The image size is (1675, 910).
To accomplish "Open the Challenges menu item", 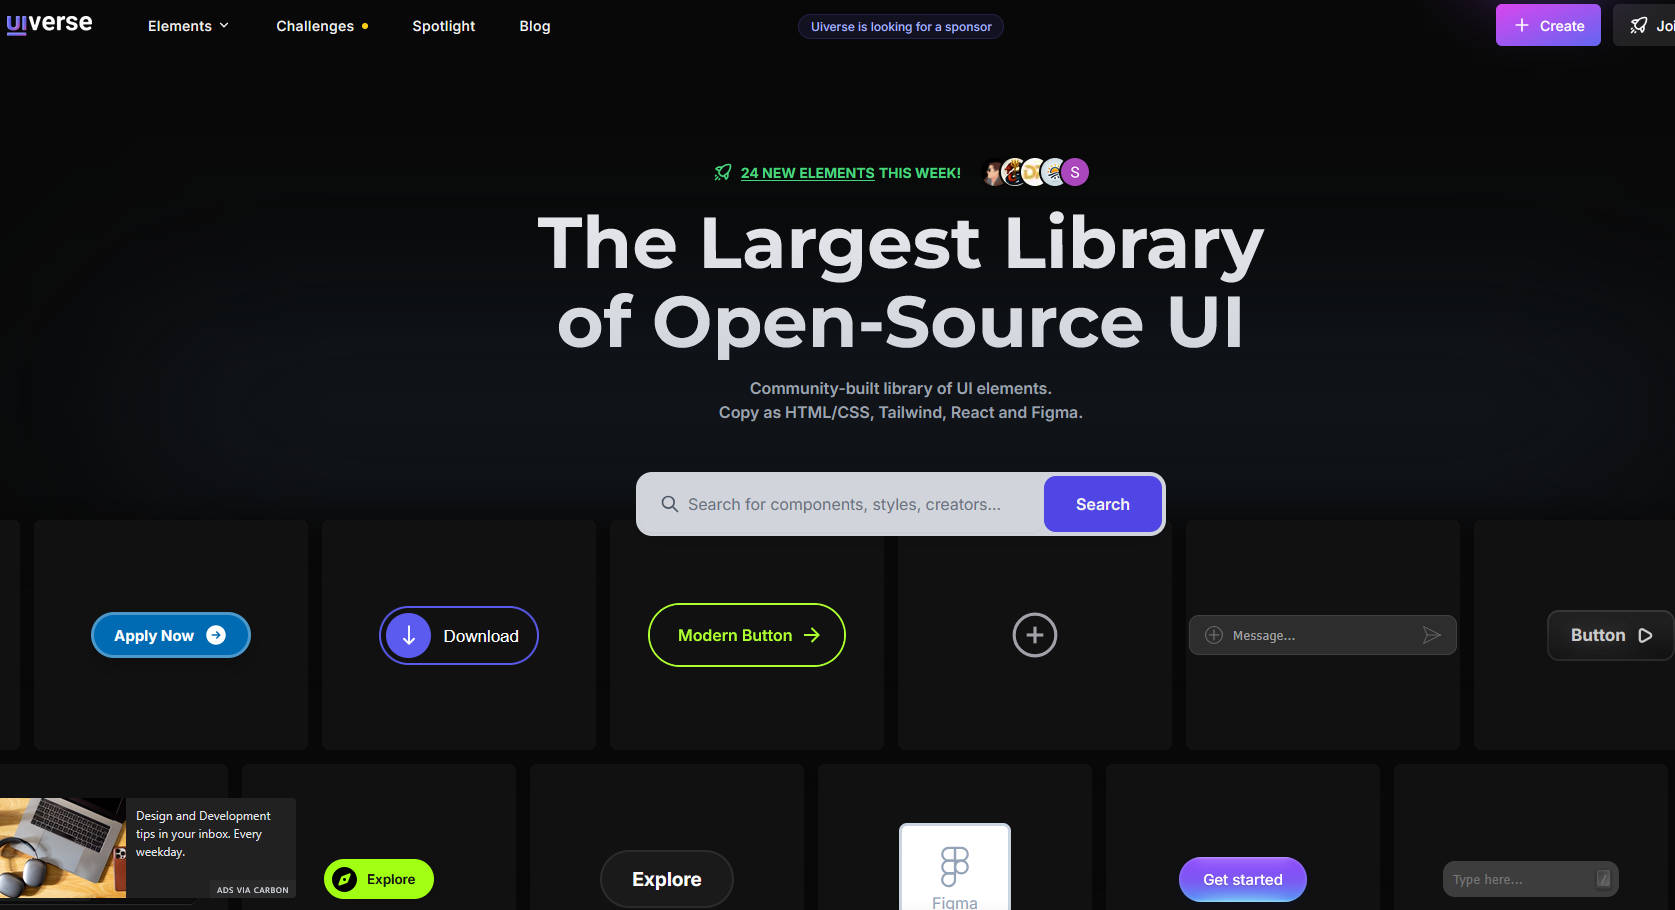I will 315,26.
